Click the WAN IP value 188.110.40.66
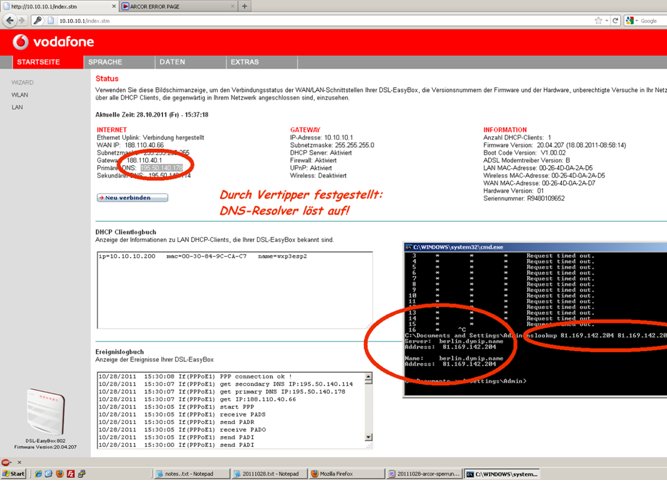 click(144, 145)
